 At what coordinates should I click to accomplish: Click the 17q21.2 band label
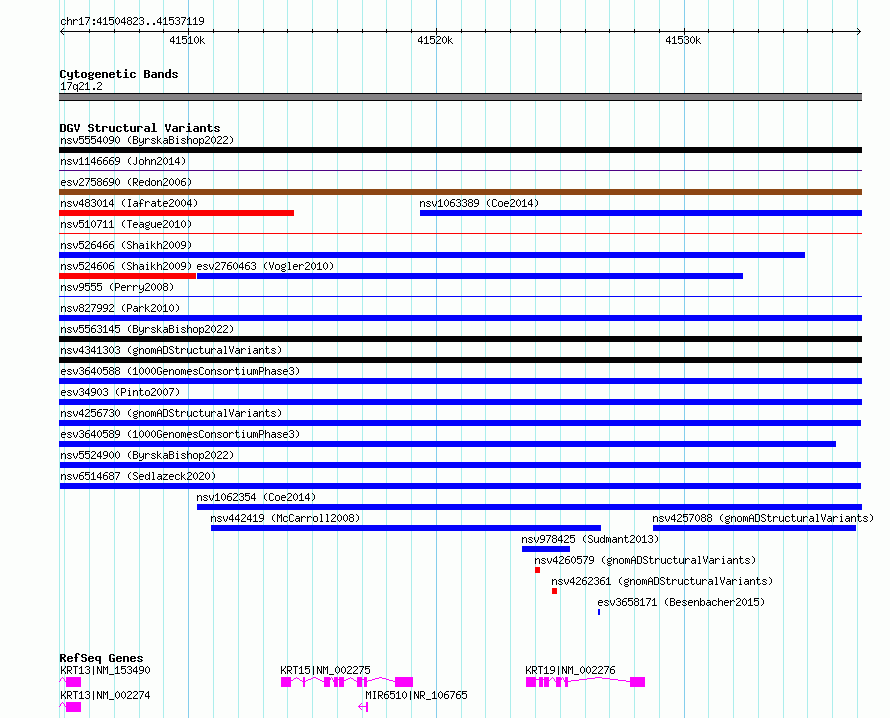81,86
